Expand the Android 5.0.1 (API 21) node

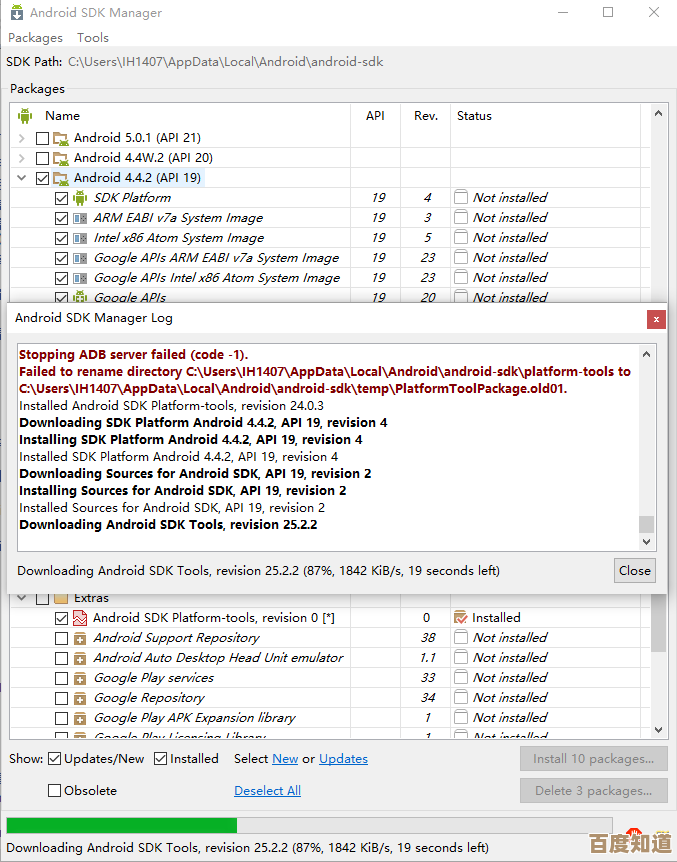(22, 138)
